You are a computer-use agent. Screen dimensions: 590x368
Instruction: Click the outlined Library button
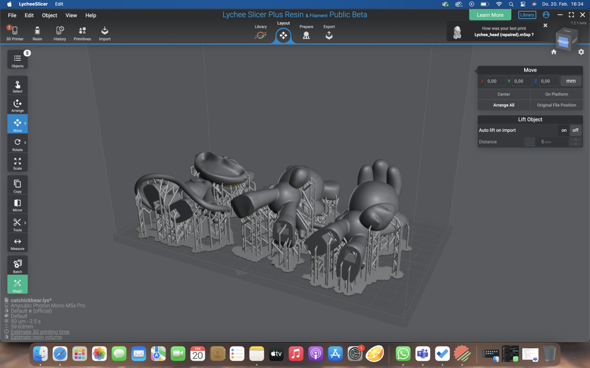point(527,15)
